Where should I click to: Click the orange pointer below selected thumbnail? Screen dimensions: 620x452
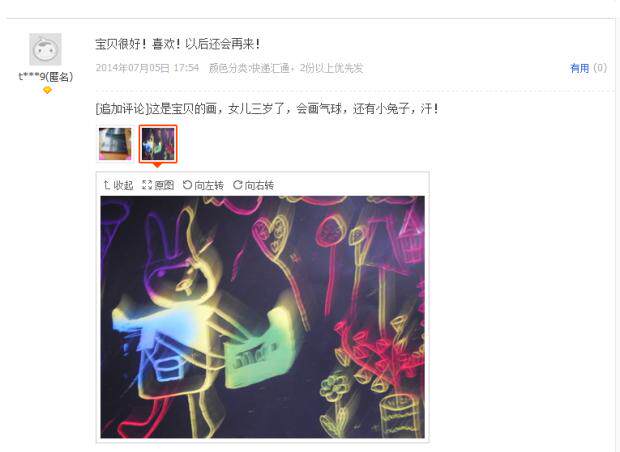(x=158, y=165)
